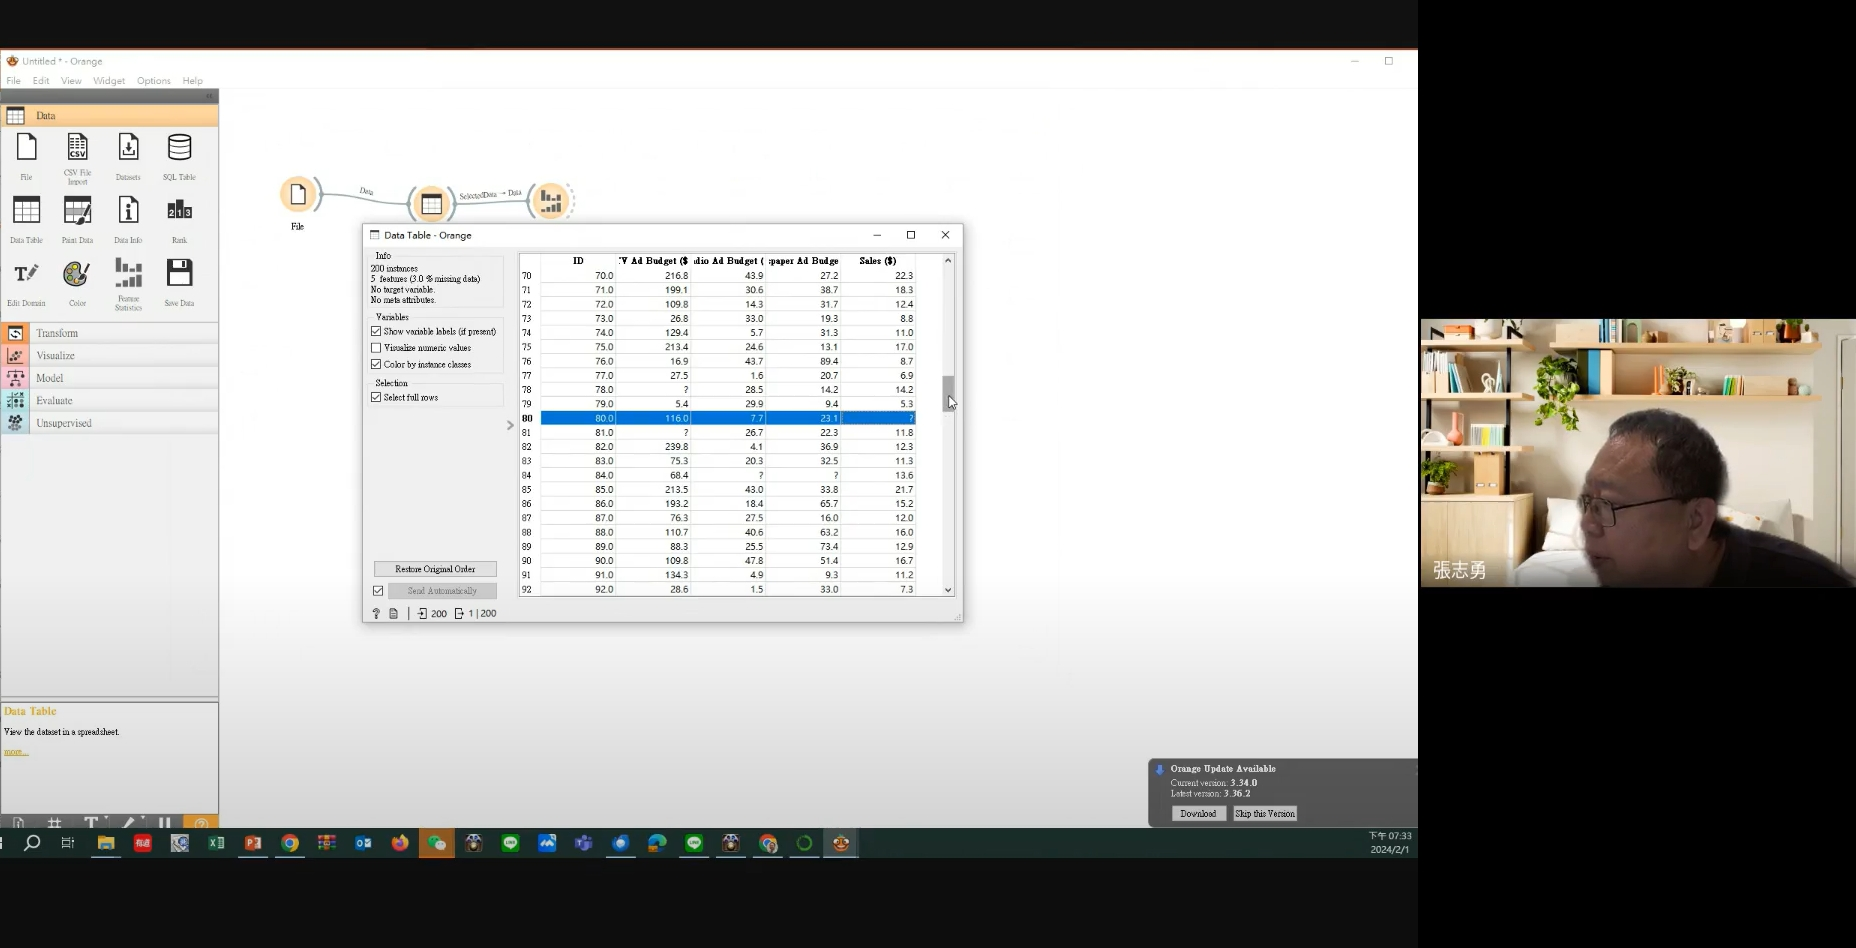Expand the Transform category
The width and height of the screenshot is (1856, 948).
tap(57, 333)
